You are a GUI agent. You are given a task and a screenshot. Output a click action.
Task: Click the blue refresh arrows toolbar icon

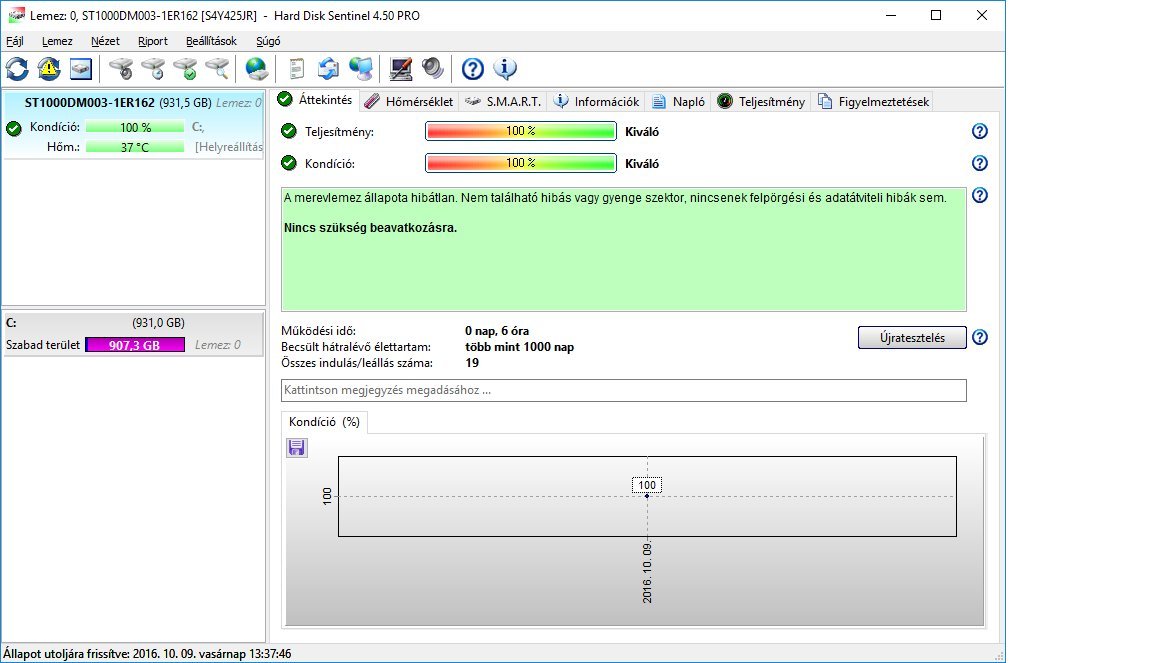(17, 69)
